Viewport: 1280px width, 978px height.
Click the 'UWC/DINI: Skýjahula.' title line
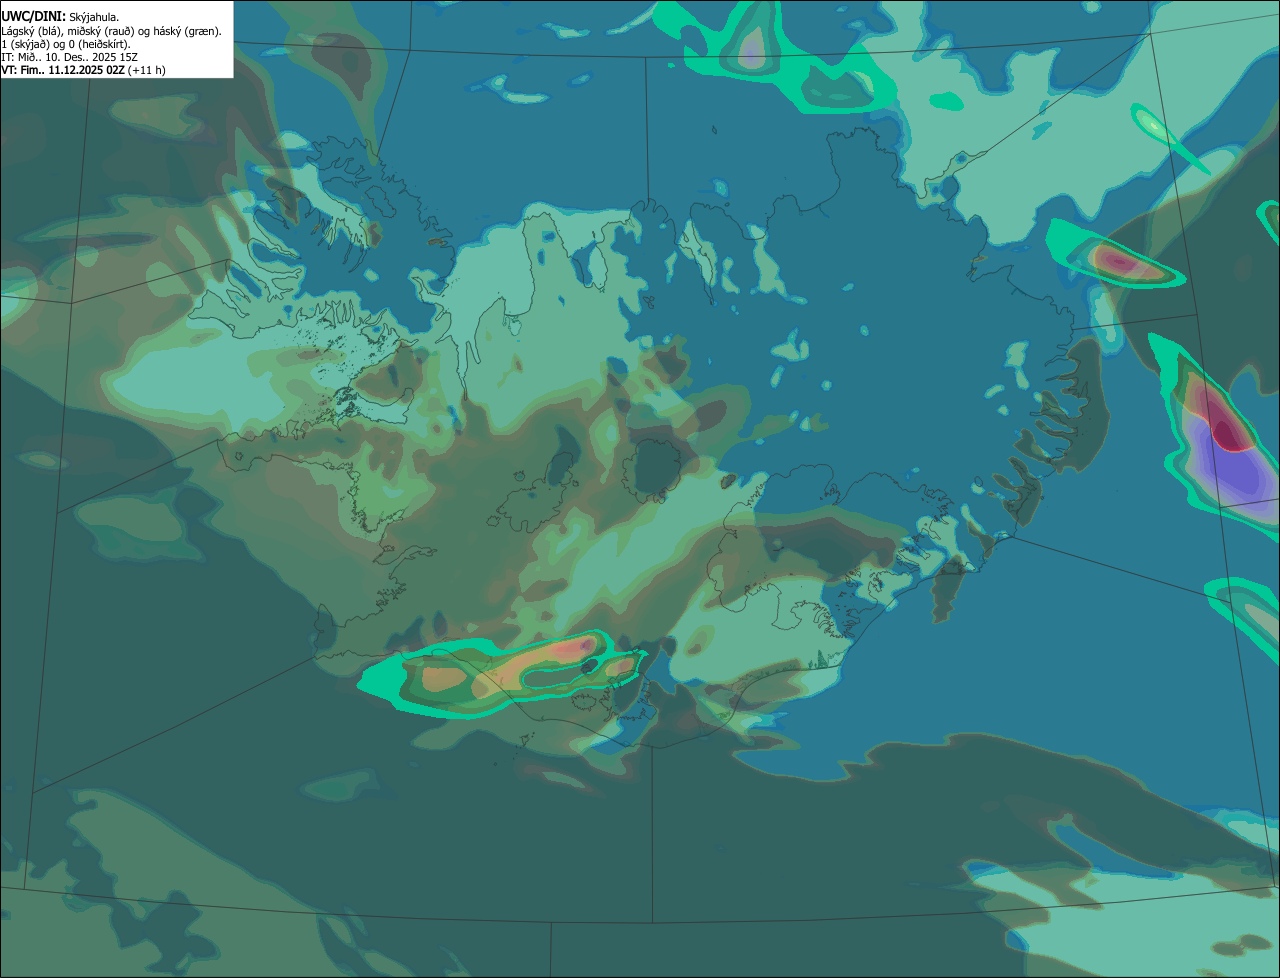pyautogui.click(x=60, y=17)
